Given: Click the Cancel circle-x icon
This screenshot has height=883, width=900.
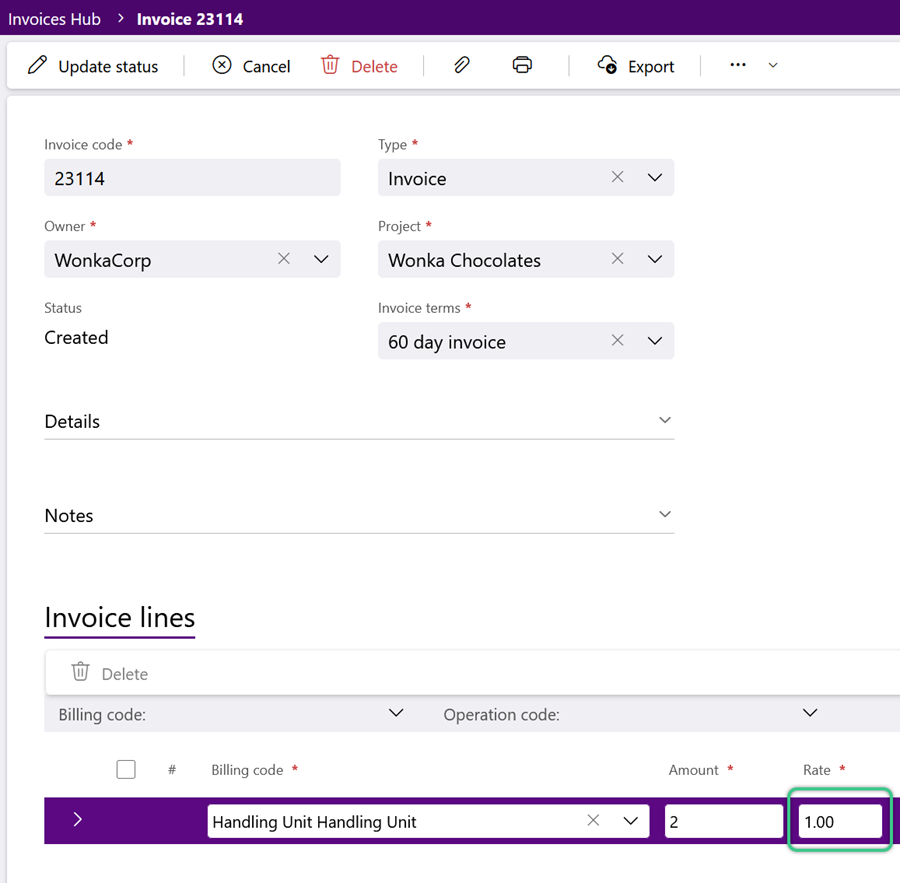Looking at the screenshot, I should [x=222, y=65].
